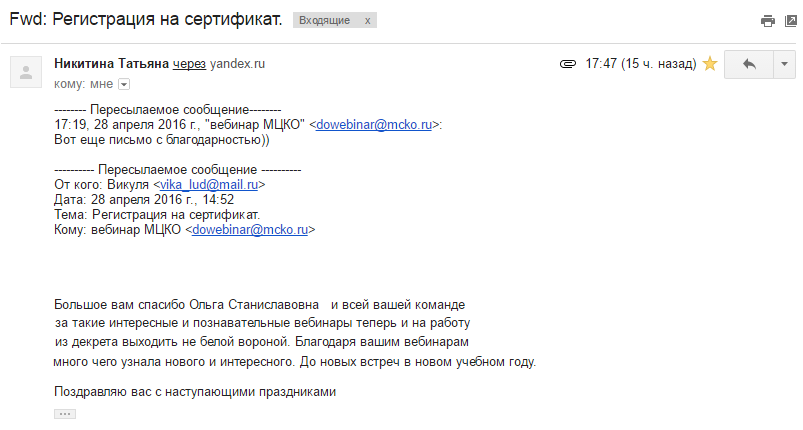
Task: Show trimmed content with the ellipsis button
Action: tap(65, 414)
